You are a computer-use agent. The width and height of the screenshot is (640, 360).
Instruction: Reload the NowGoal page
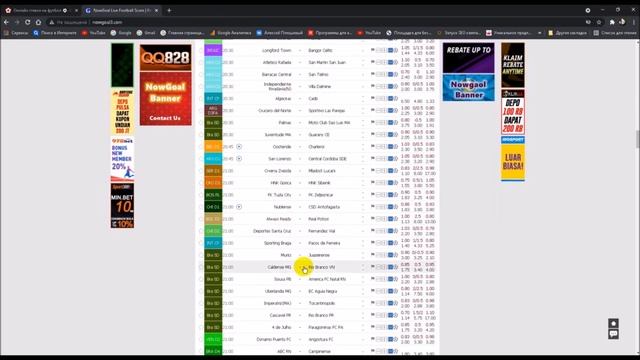tap(27, 22)
